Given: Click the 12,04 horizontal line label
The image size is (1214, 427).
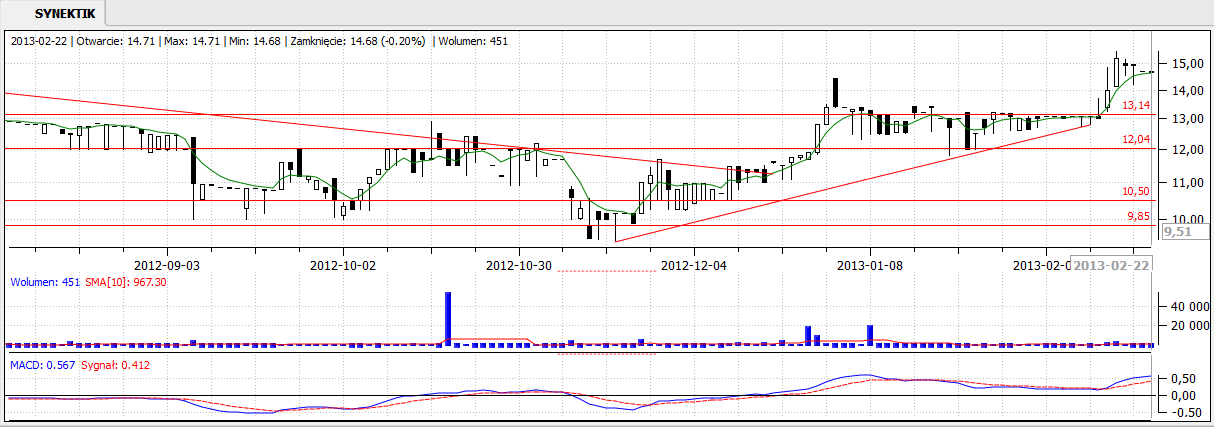Looking at the screenshot, I should pos(1136,139).
